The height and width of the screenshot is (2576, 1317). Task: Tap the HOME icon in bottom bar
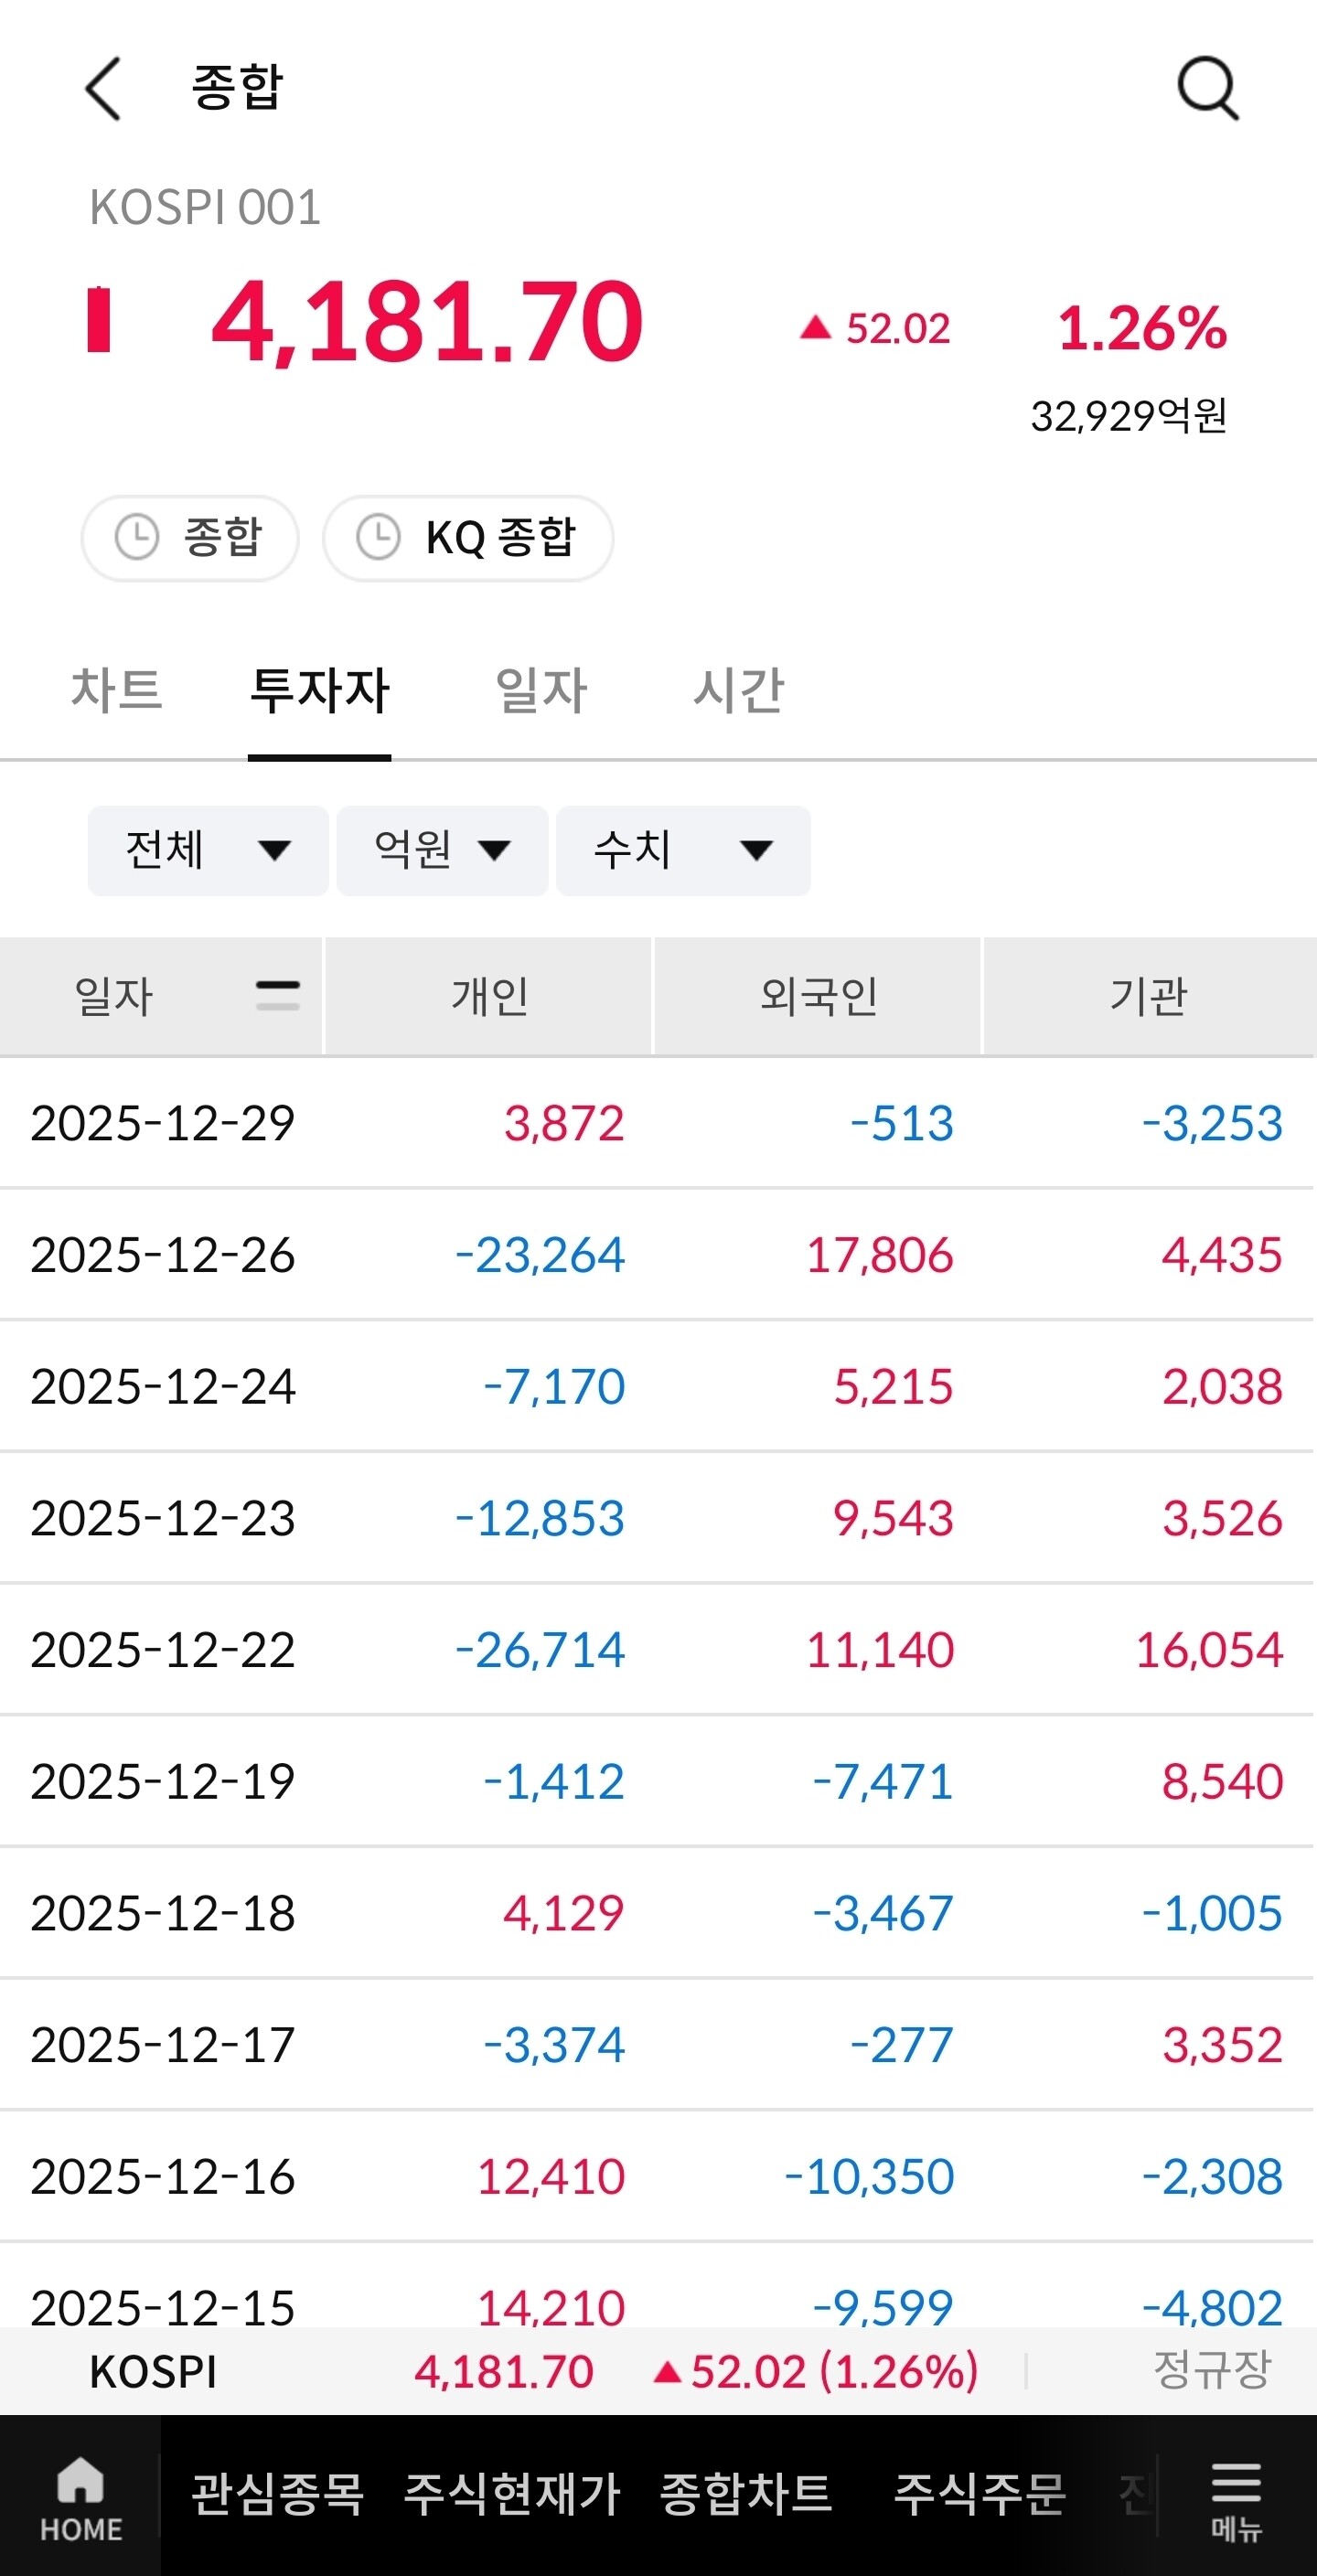[80, 2499]
